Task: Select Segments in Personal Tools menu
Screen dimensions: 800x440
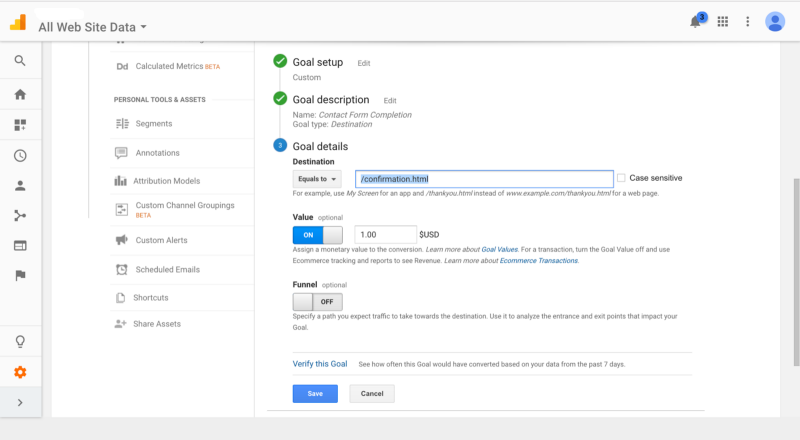Action: pyautogui.click(x=153, y=123)
